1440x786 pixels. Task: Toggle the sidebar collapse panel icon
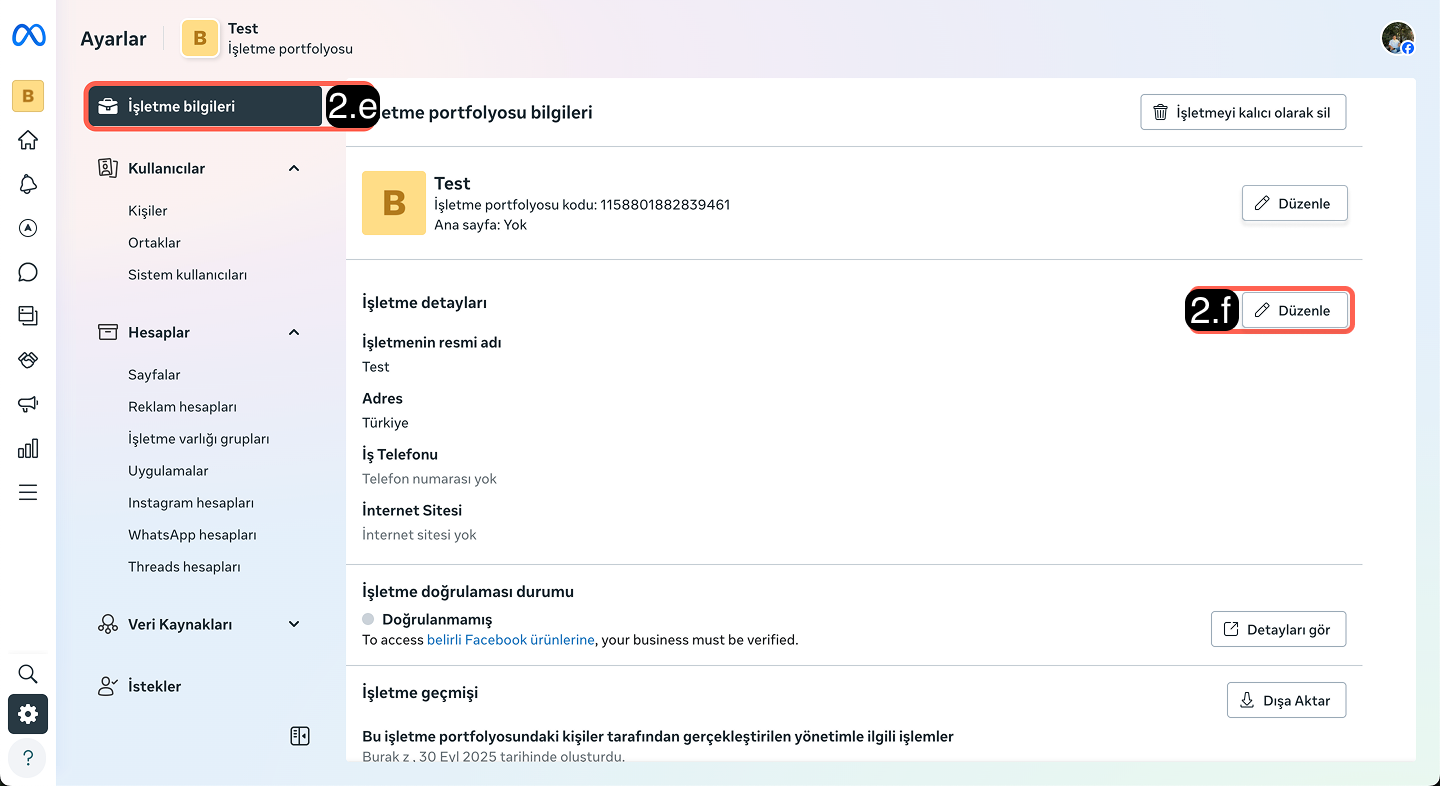tap(299, 736)
